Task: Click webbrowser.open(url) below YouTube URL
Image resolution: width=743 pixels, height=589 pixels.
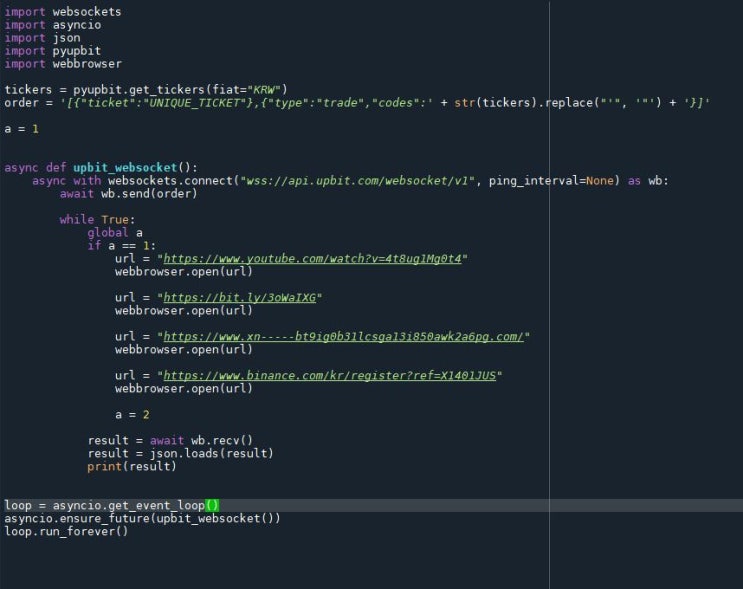Action: (x=183, y=272)
